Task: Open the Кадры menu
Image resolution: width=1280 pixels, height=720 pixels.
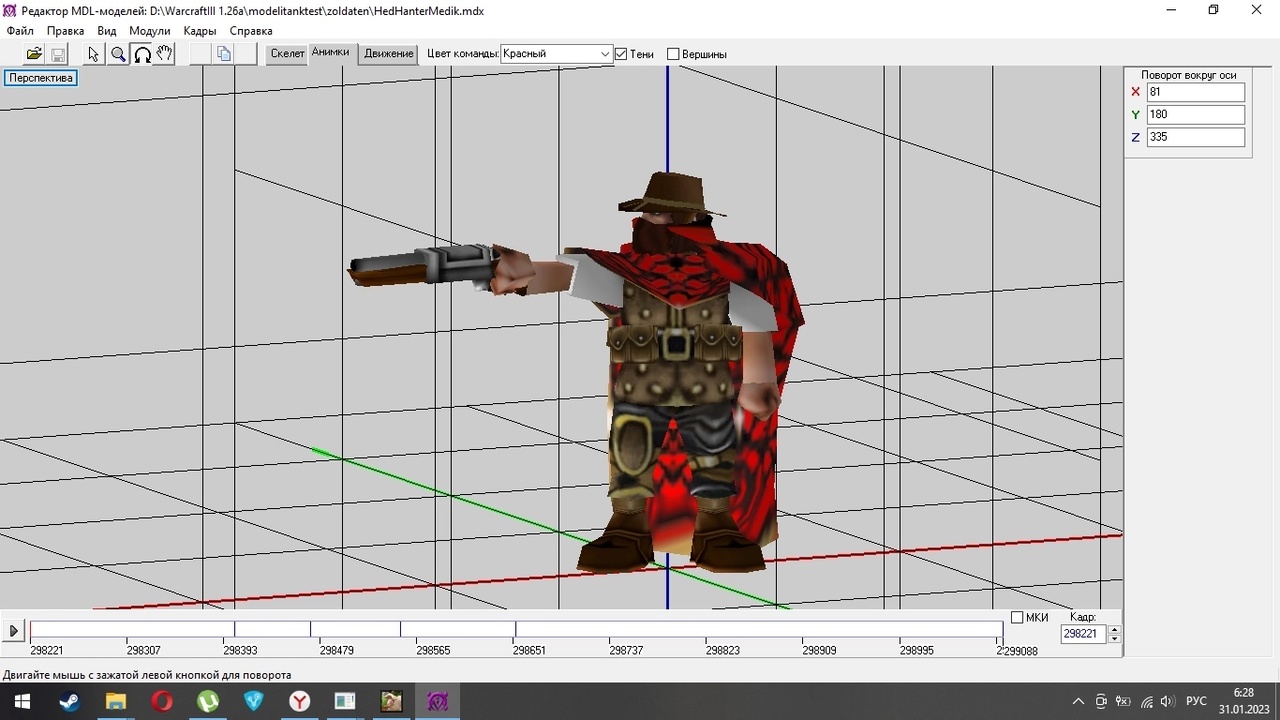Action: [x=200, y=31]
